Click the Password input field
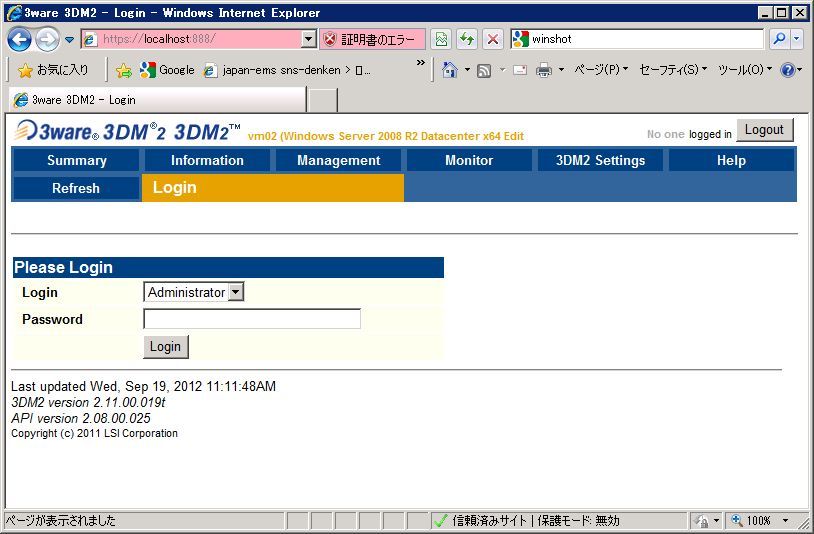 pos(252,319)
